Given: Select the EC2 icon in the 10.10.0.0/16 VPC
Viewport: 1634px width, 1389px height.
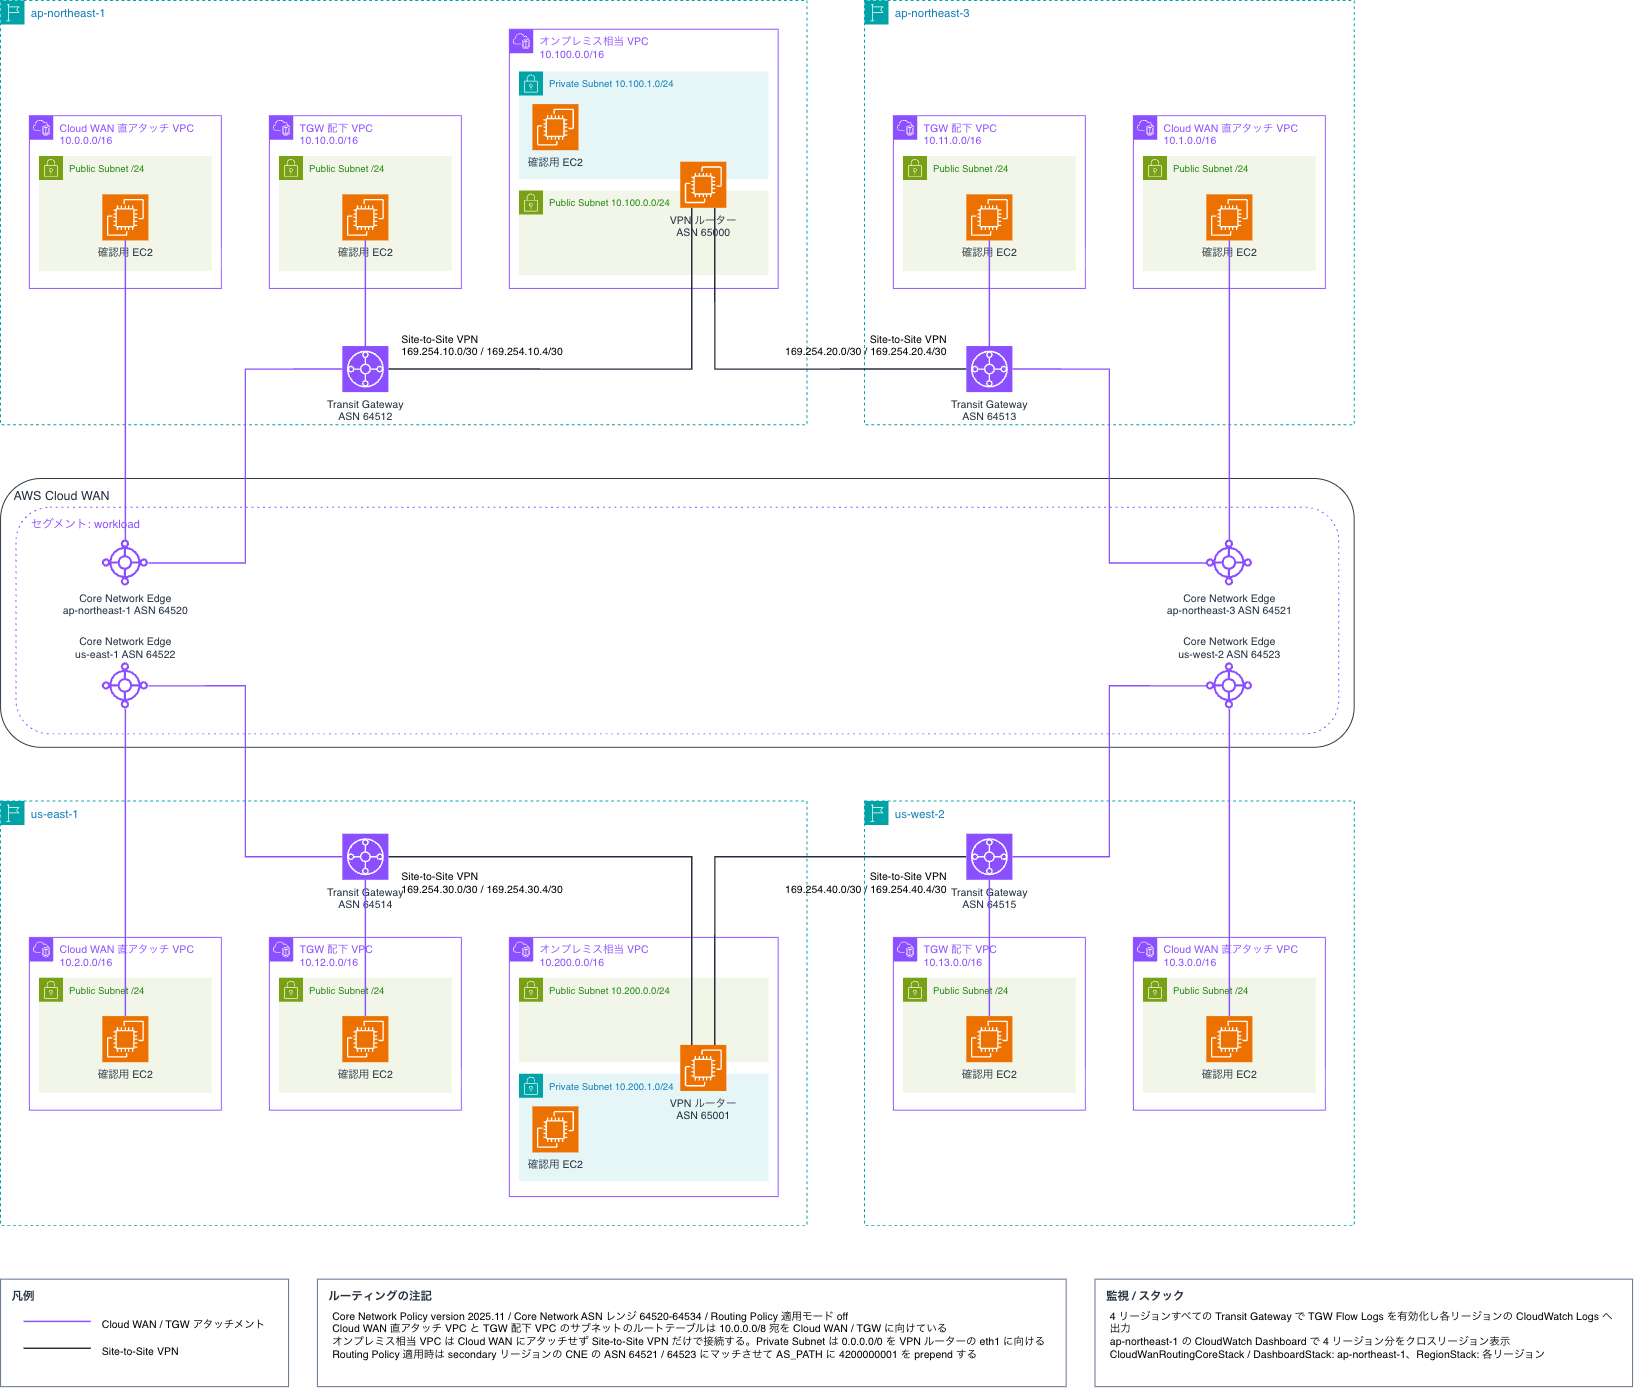Looking at the screenshot, I should [x=365, y=217].
